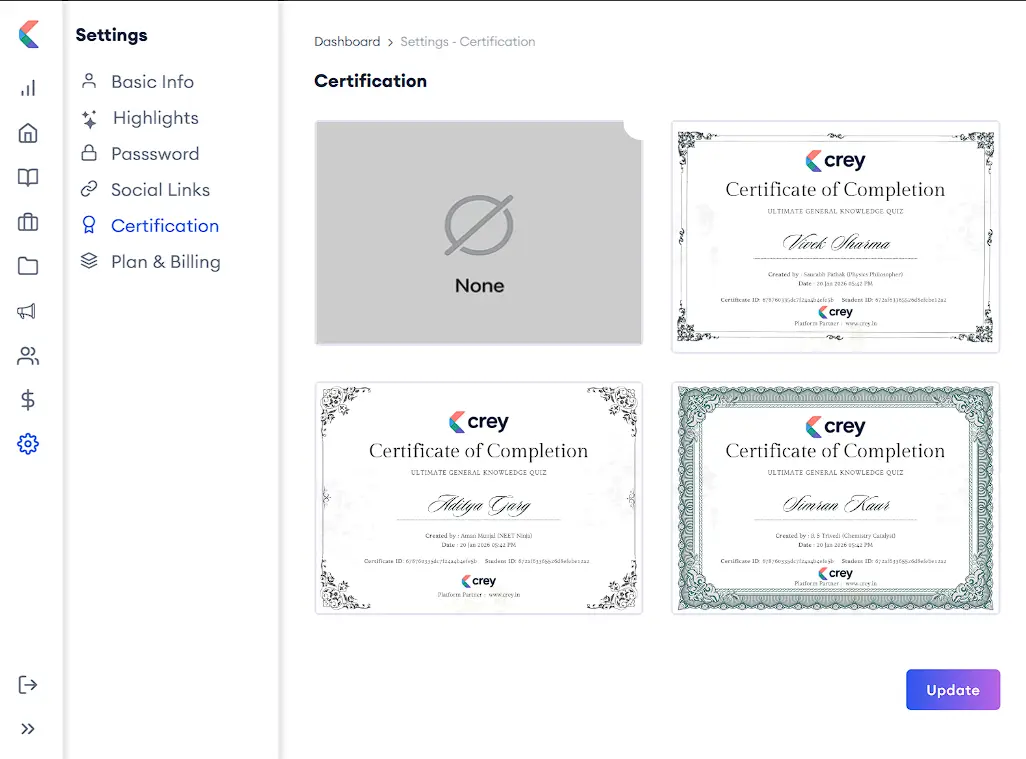The image size is (1026, 759).
Task: Open the book library icon
Action: (x=28, y=177)
